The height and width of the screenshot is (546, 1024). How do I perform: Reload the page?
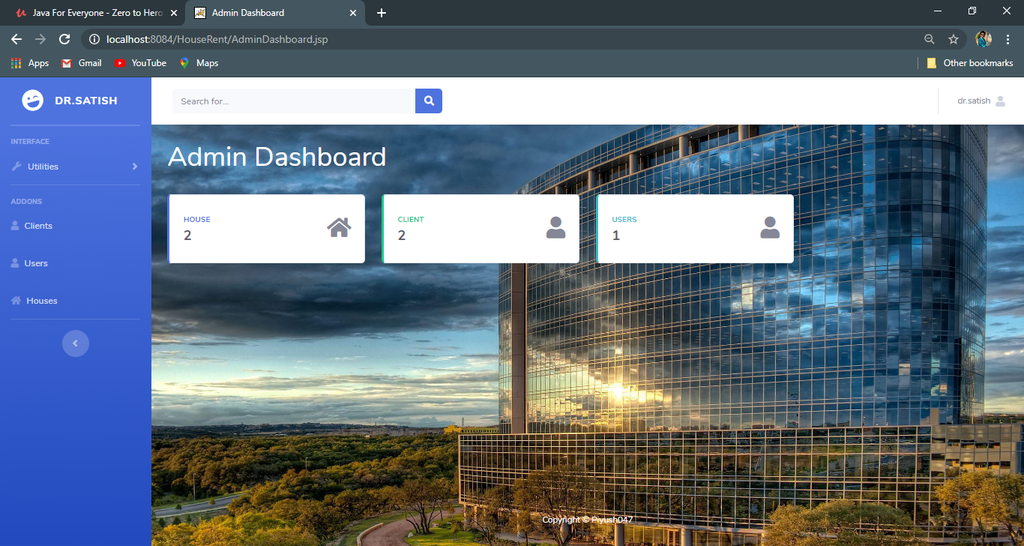click(x=64, y=39)
